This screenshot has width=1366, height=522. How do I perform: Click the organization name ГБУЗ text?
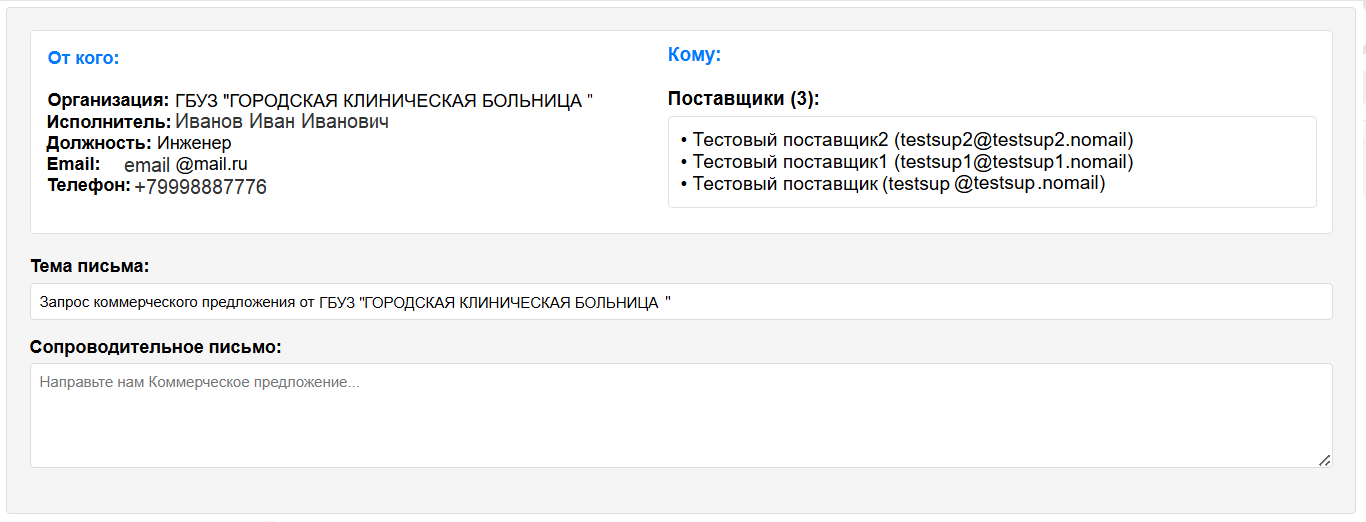tap(384, 101)
